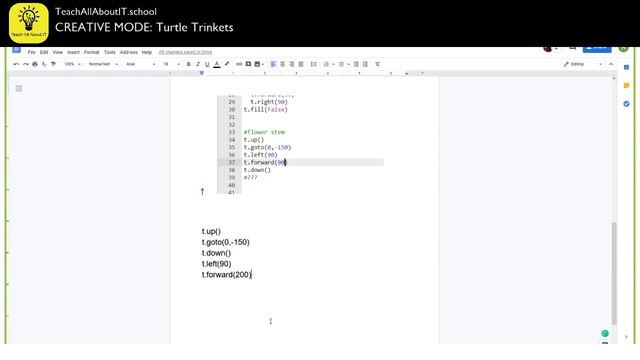Click the left indent ruler marker
The width and height of the screenshot is (640, 360).
202,73
